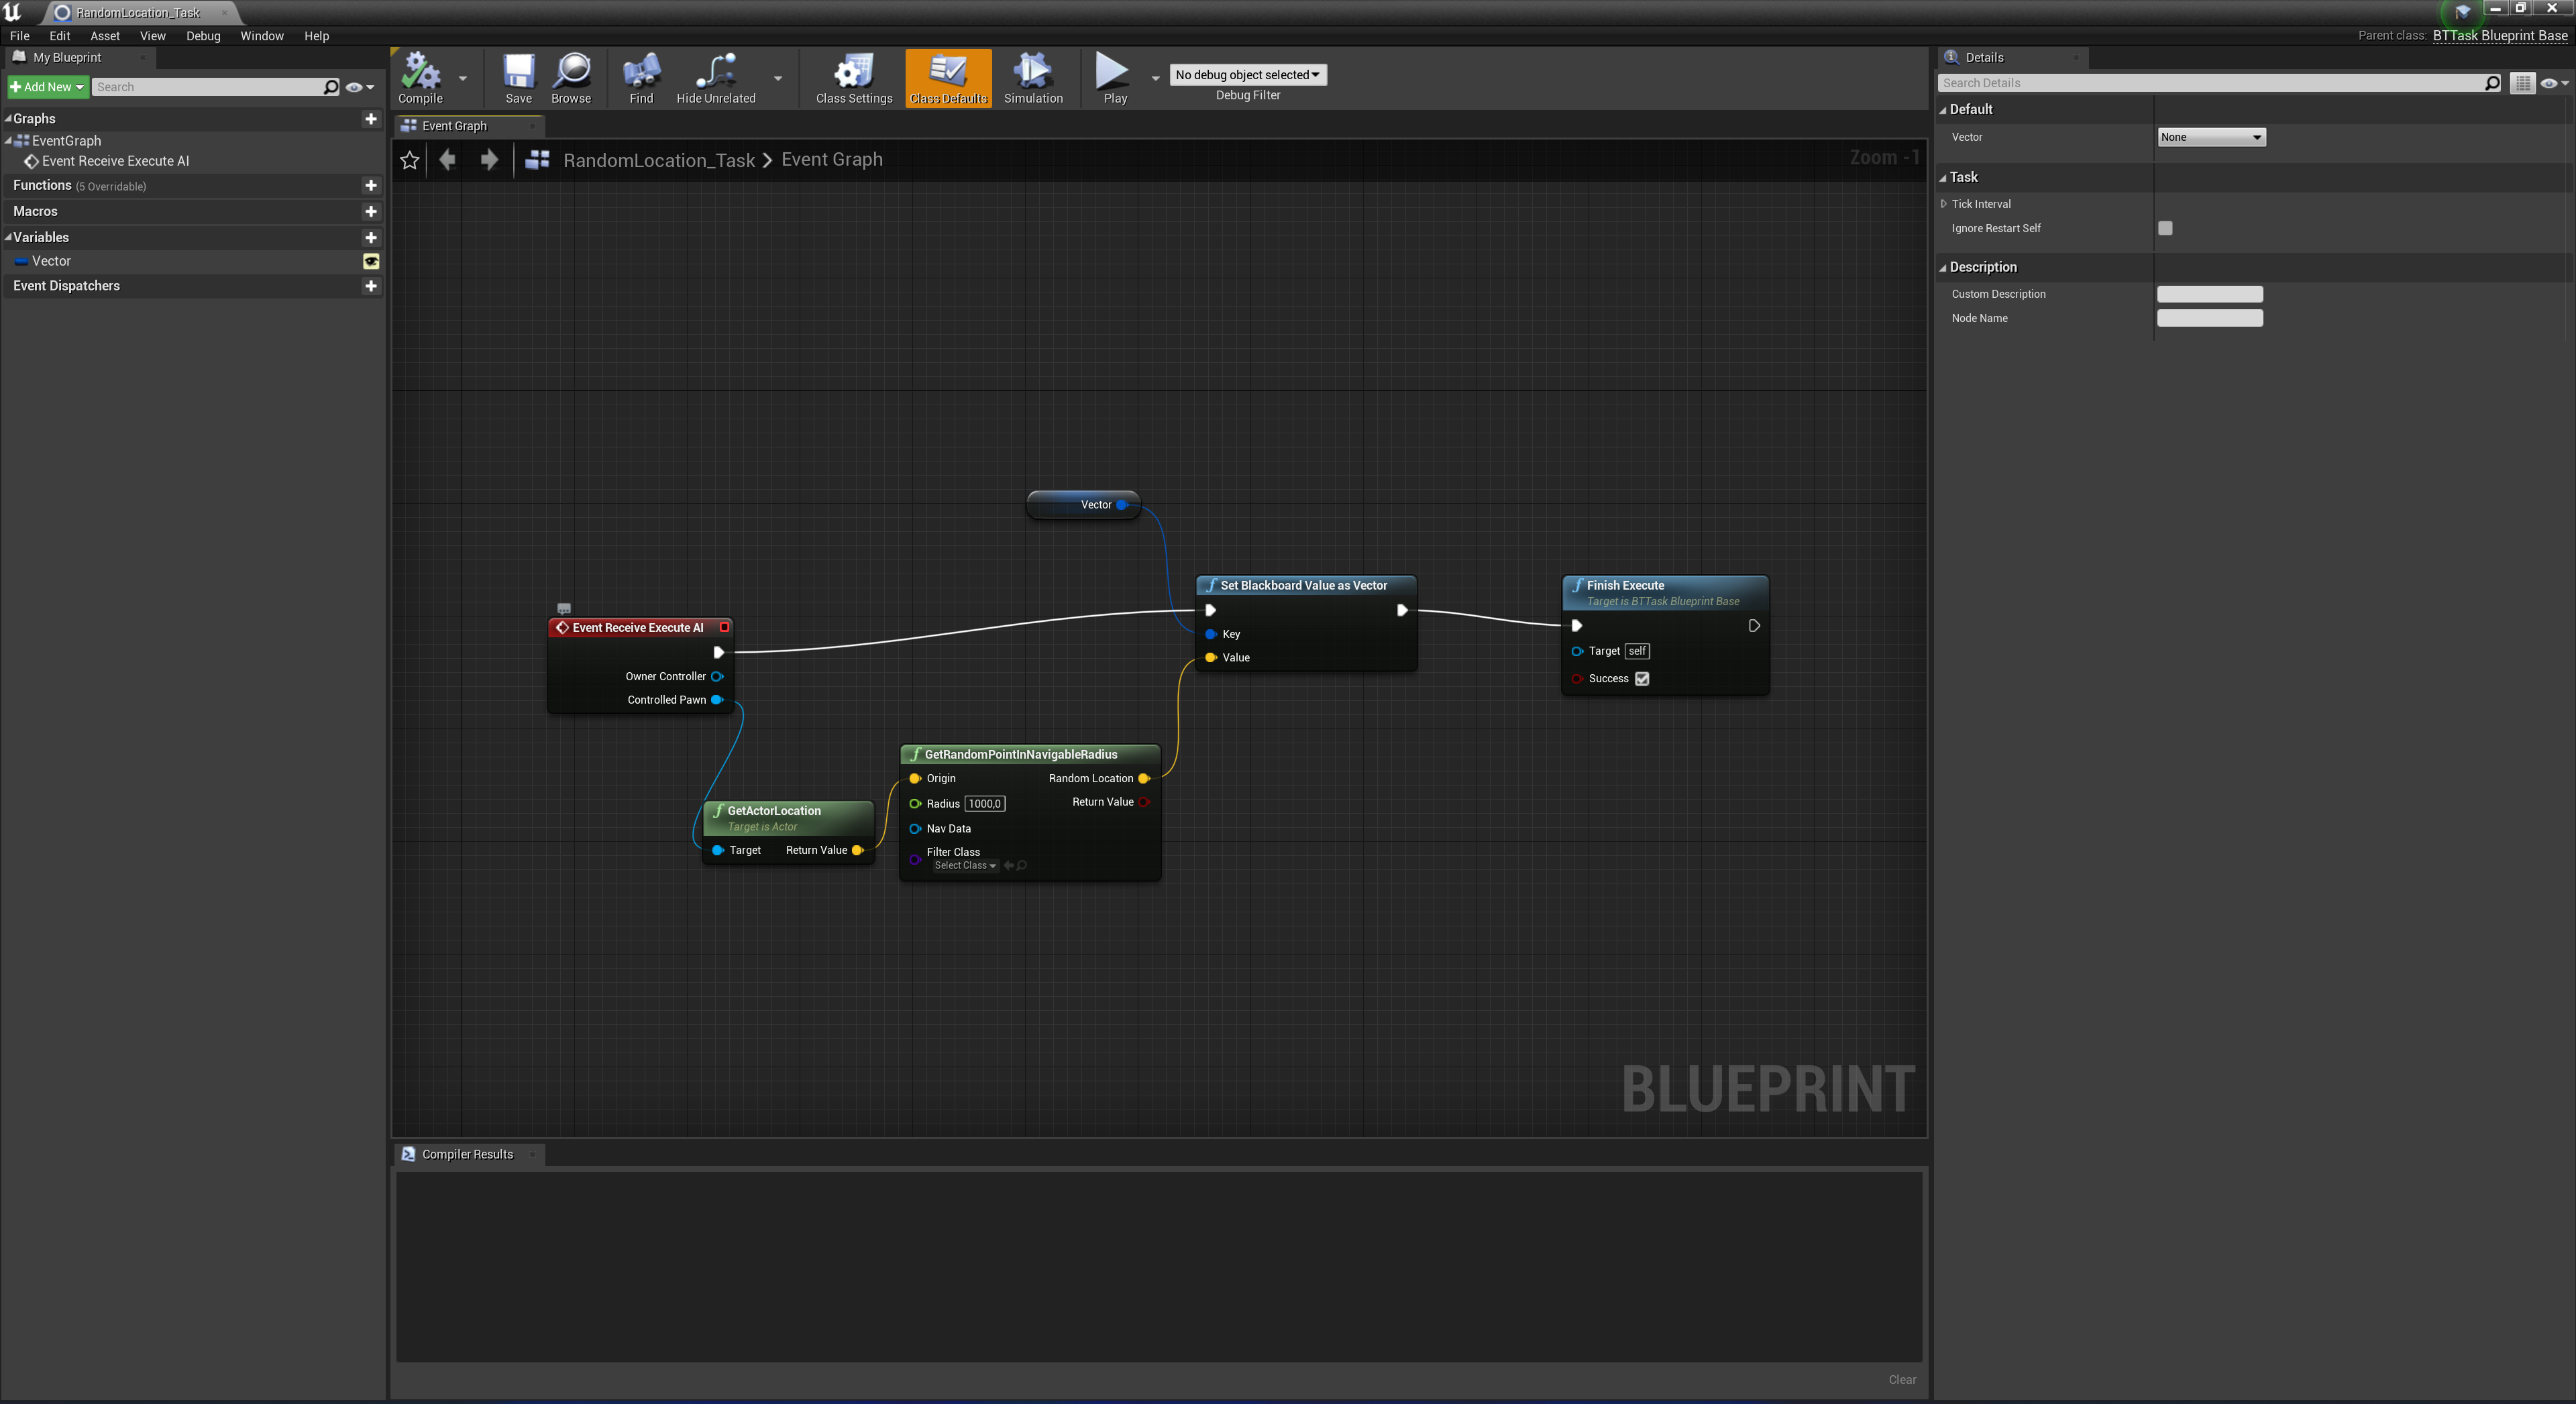Click the search magnifier in Details panel
The width and height of the screenshot is (2576, 1404).
(x=2492, y=83)
